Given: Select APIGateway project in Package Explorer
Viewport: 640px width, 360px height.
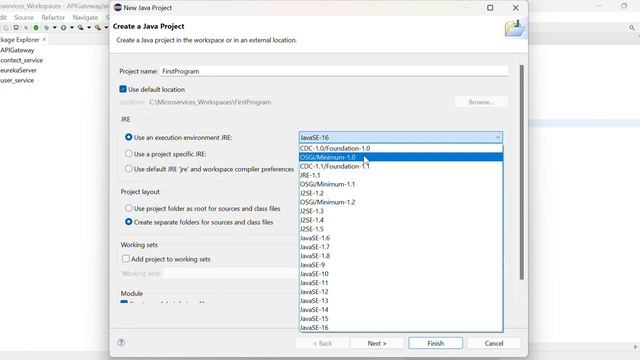Looking at the screenshot, I should tap(17, 50).
